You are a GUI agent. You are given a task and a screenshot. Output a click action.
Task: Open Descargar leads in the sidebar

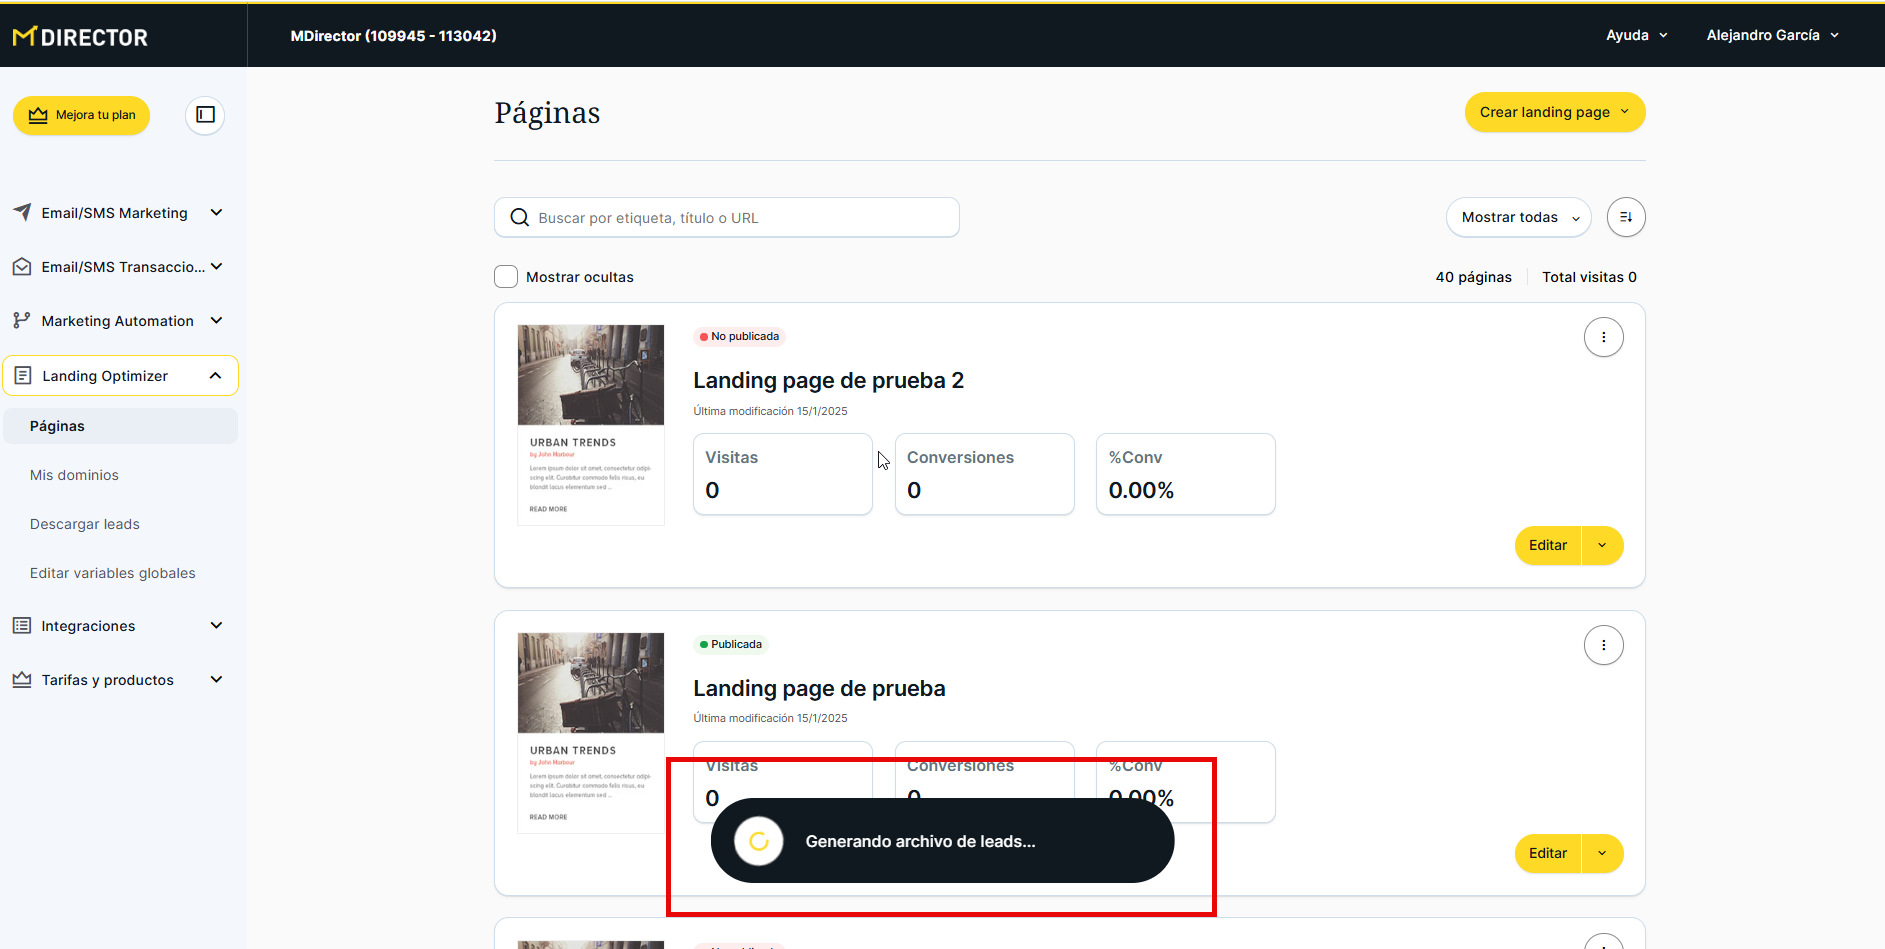coord(85,524)
